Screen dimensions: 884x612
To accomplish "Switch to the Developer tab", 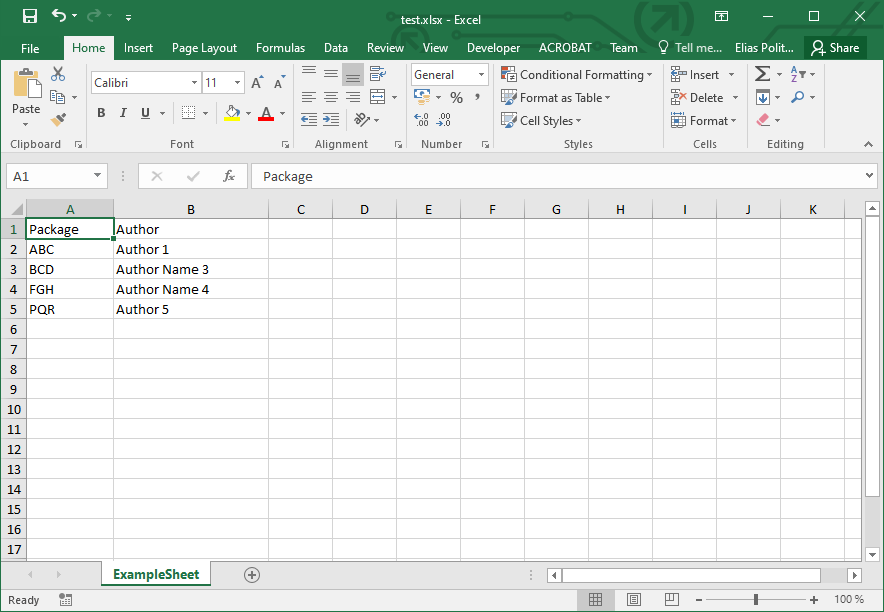I will tap(493, 48).
